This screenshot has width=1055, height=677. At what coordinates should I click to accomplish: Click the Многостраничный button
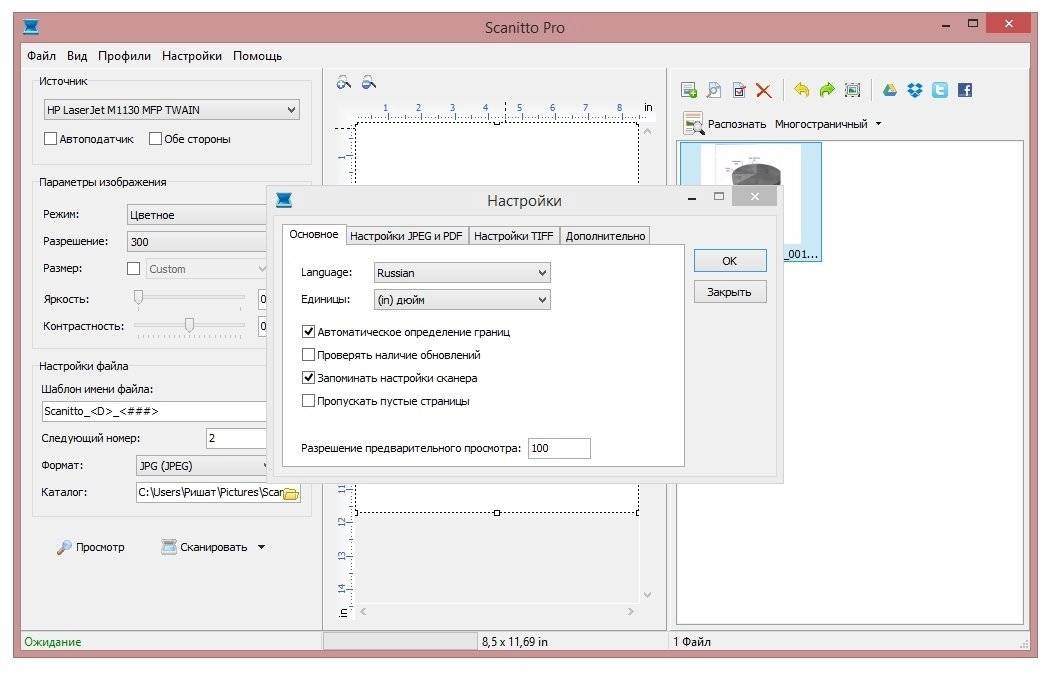point(821,124)
